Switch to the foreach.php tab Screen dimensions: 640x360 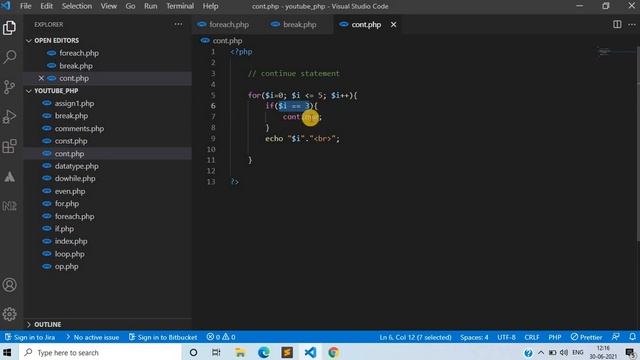point(224,24)
